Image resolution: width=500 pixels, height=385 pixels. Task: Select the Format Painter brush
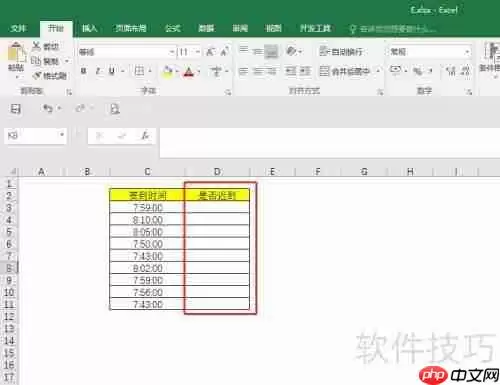click(36, 76)
